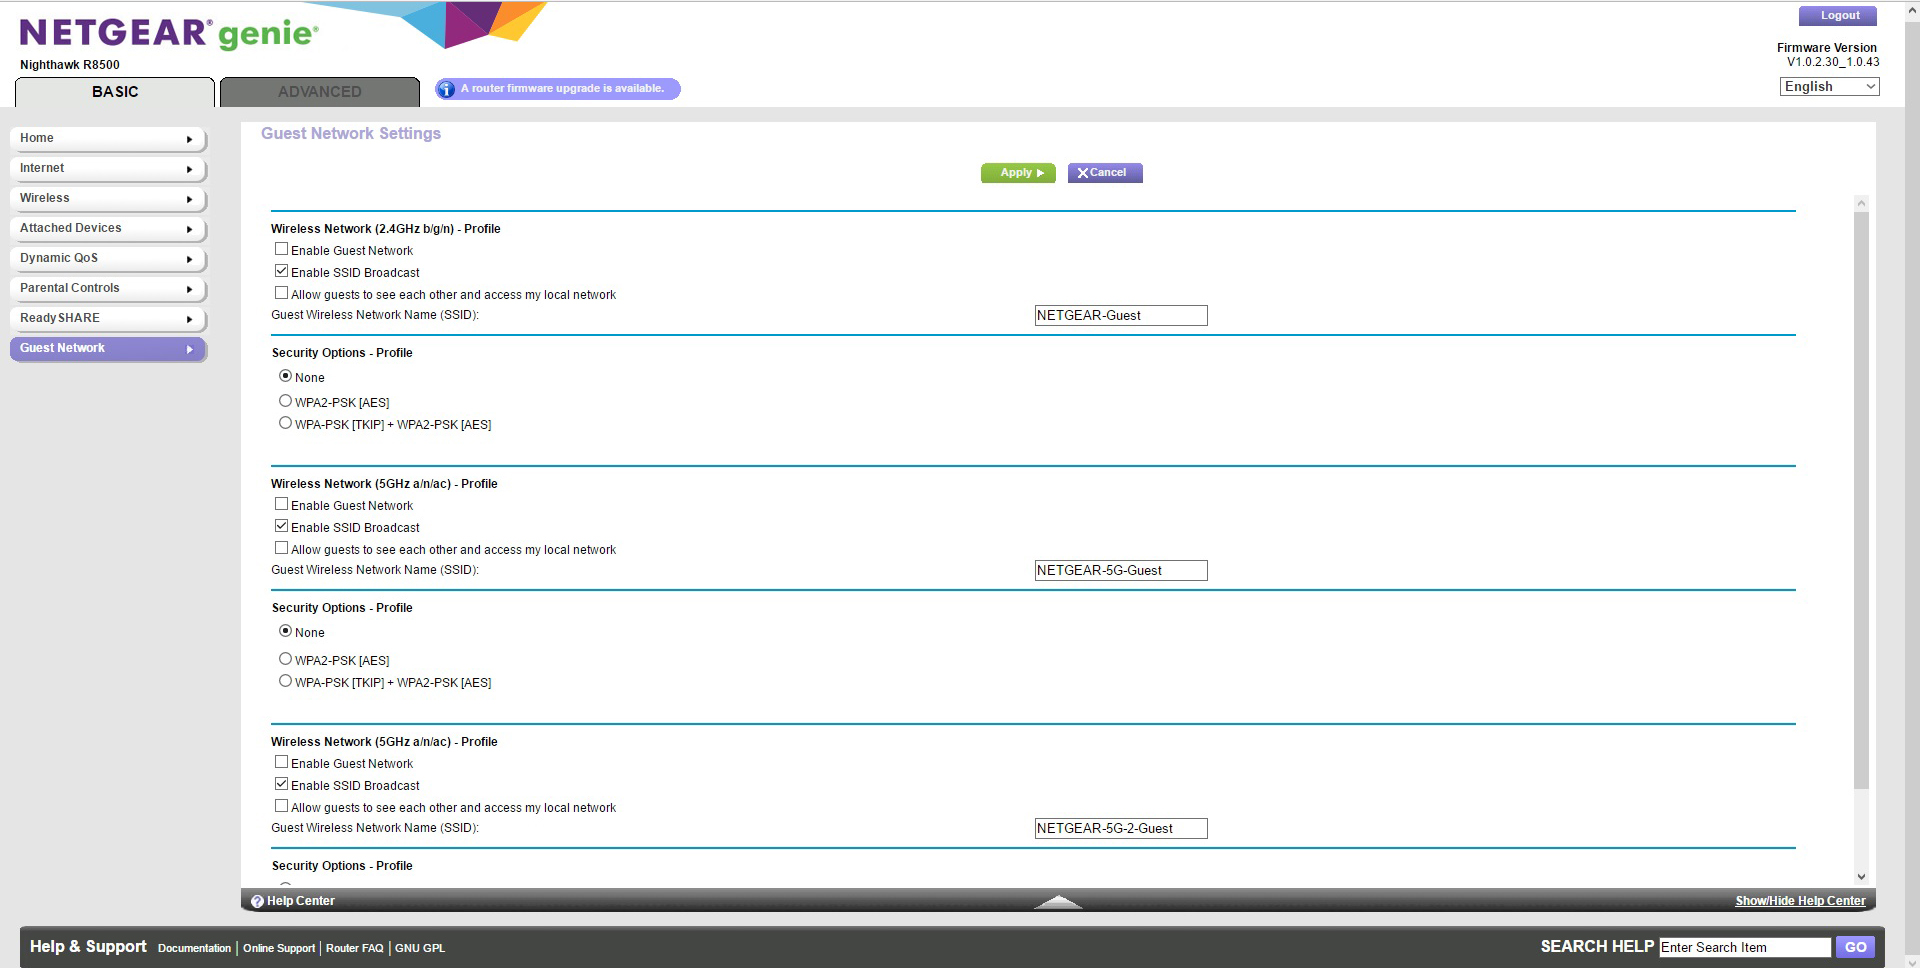The width and height of the screenshot is (1920, 968).
Task: Click the green Apply button
Action: 1018,173
